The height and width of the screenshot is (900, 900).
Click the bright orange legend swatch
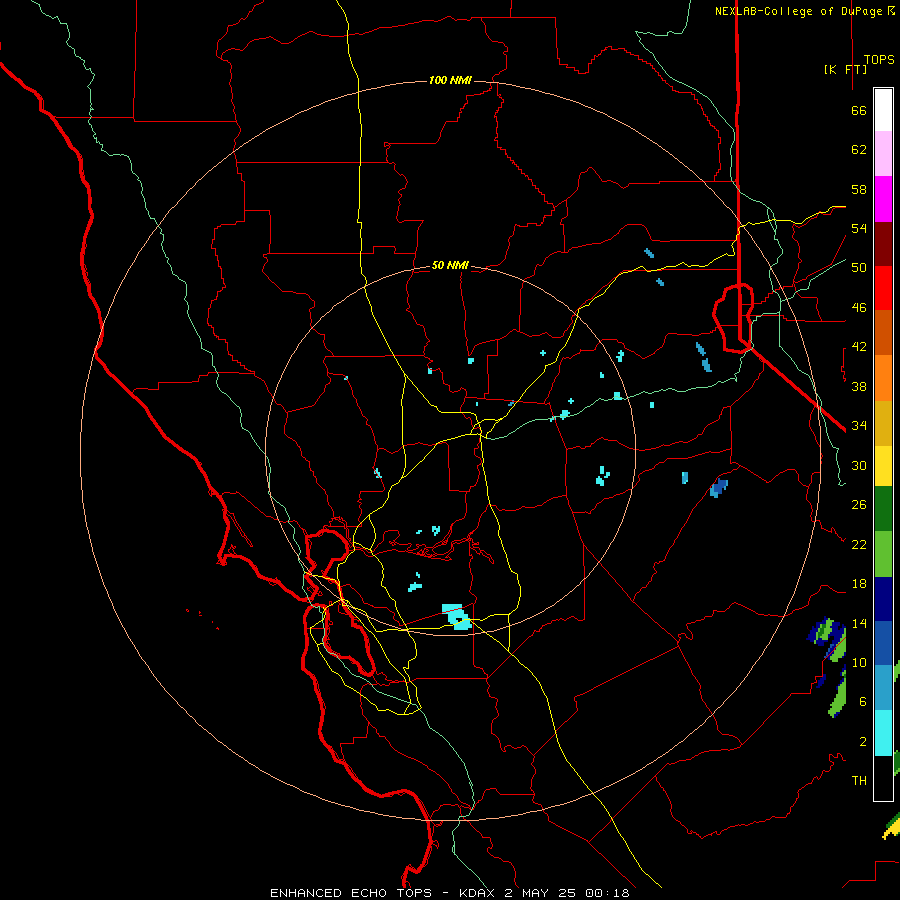883,378
